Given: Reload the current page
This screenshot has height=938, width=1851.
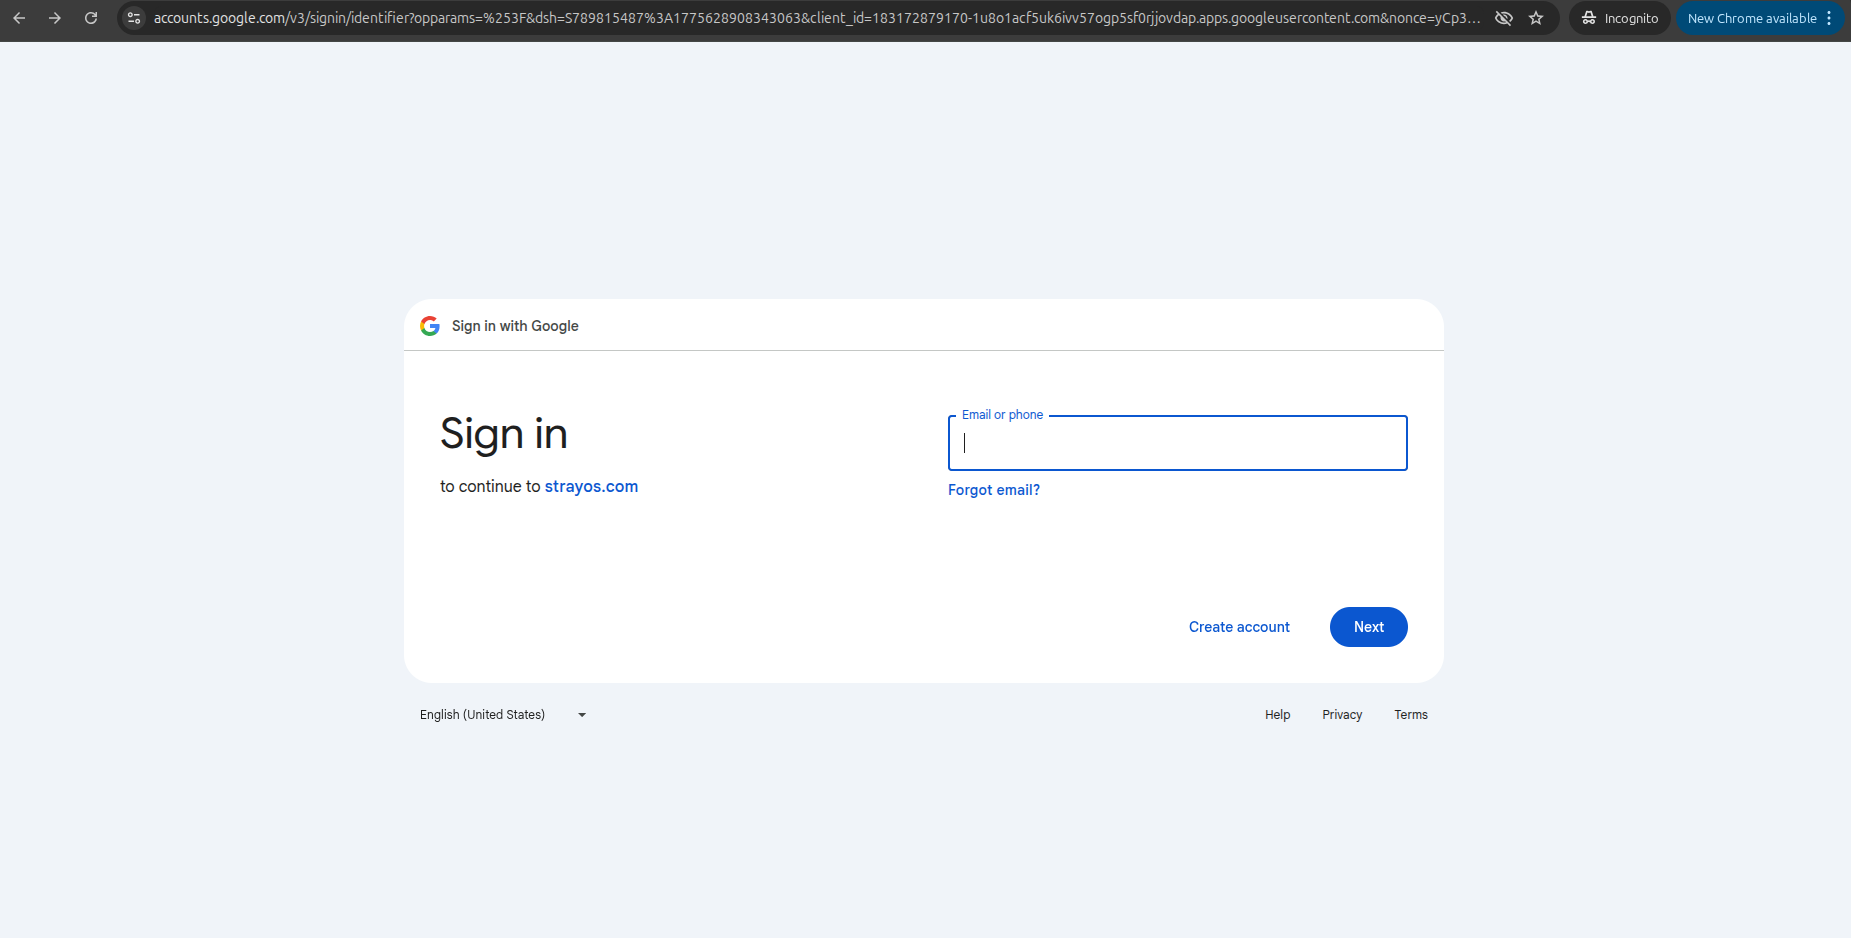Looking at the screenshot, I should 91,18.
